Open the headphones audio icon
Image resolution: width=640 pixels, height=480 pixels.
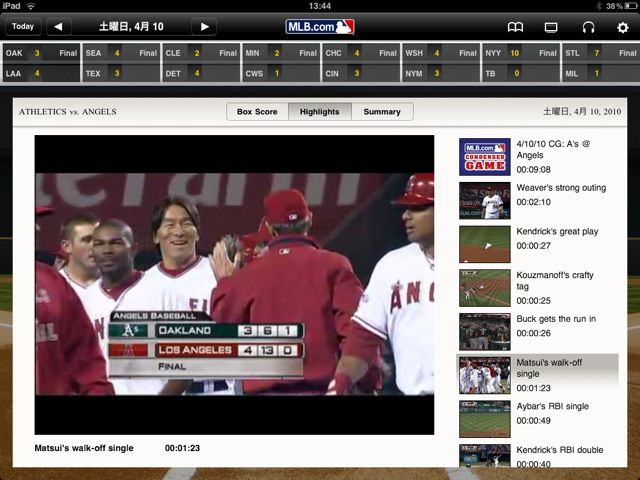click(588, 27)
